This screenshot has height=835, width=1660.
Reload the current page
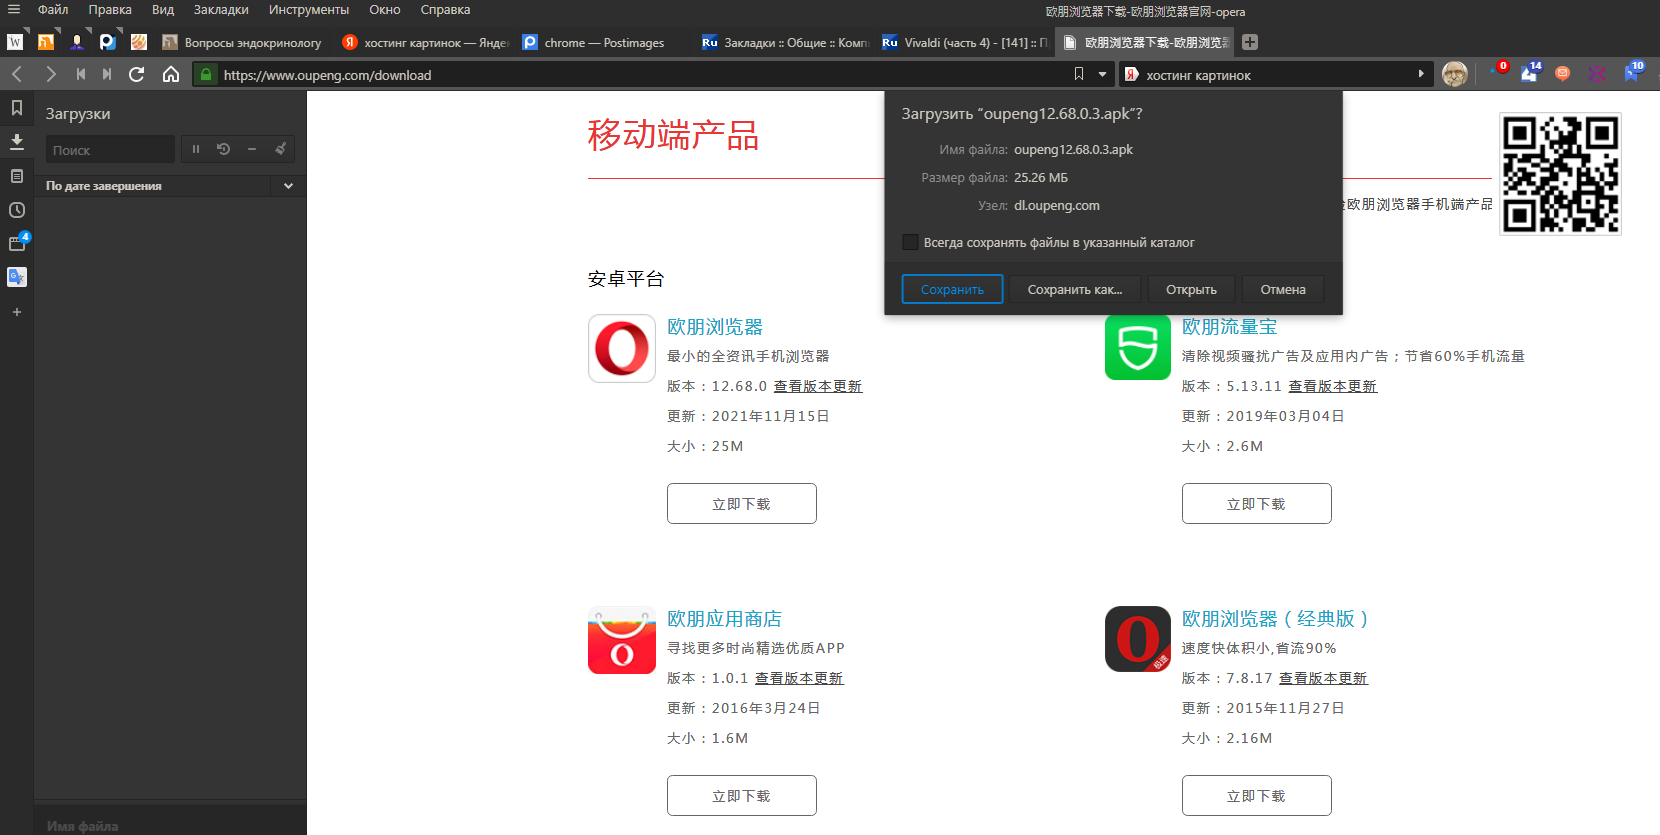pos(137,74)
